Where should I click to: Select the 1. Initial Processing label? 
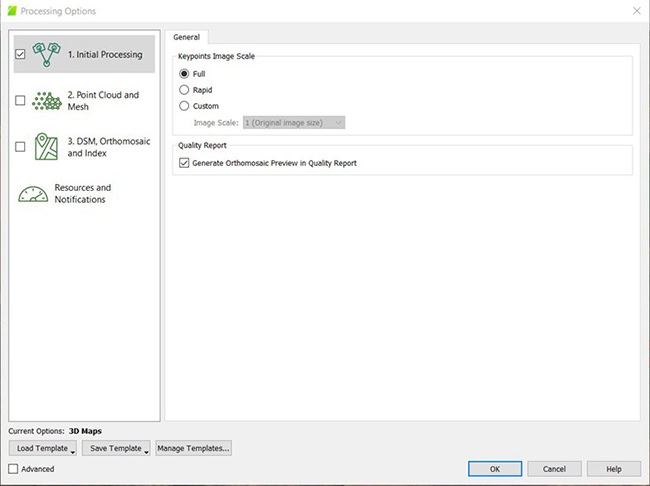(105, 54)
